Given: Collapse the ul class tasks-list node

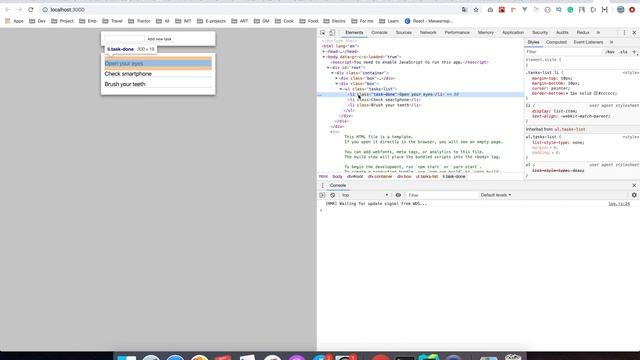Looking at the screenshot, I should [x=341, y=89].
